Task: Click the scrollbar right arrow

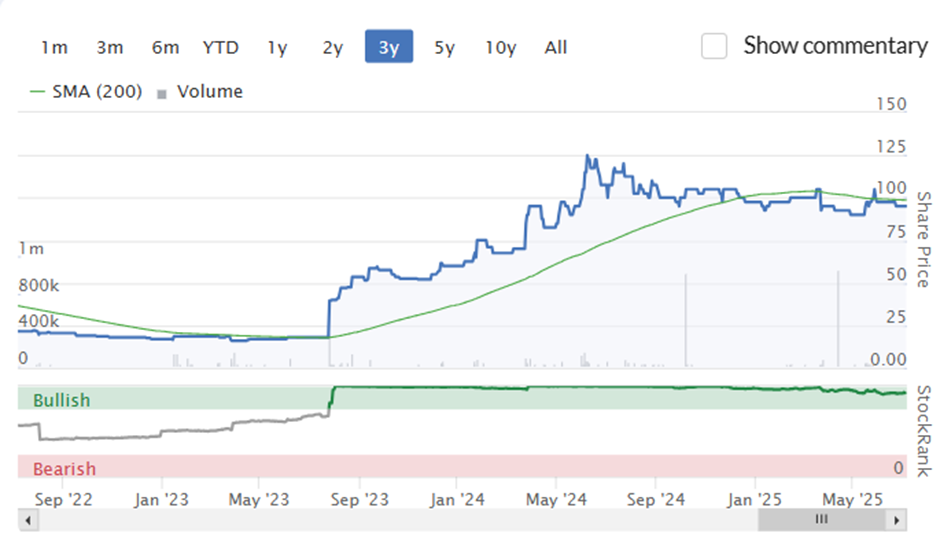Action: [x=897, y=520]
